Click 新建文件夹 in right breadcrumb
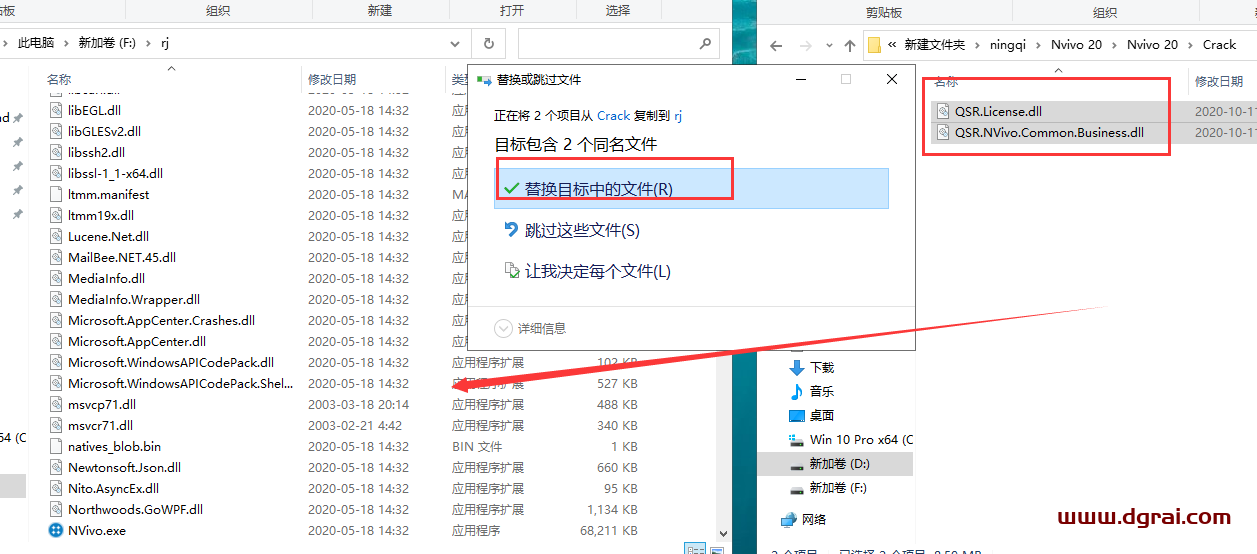 (935, 44)
